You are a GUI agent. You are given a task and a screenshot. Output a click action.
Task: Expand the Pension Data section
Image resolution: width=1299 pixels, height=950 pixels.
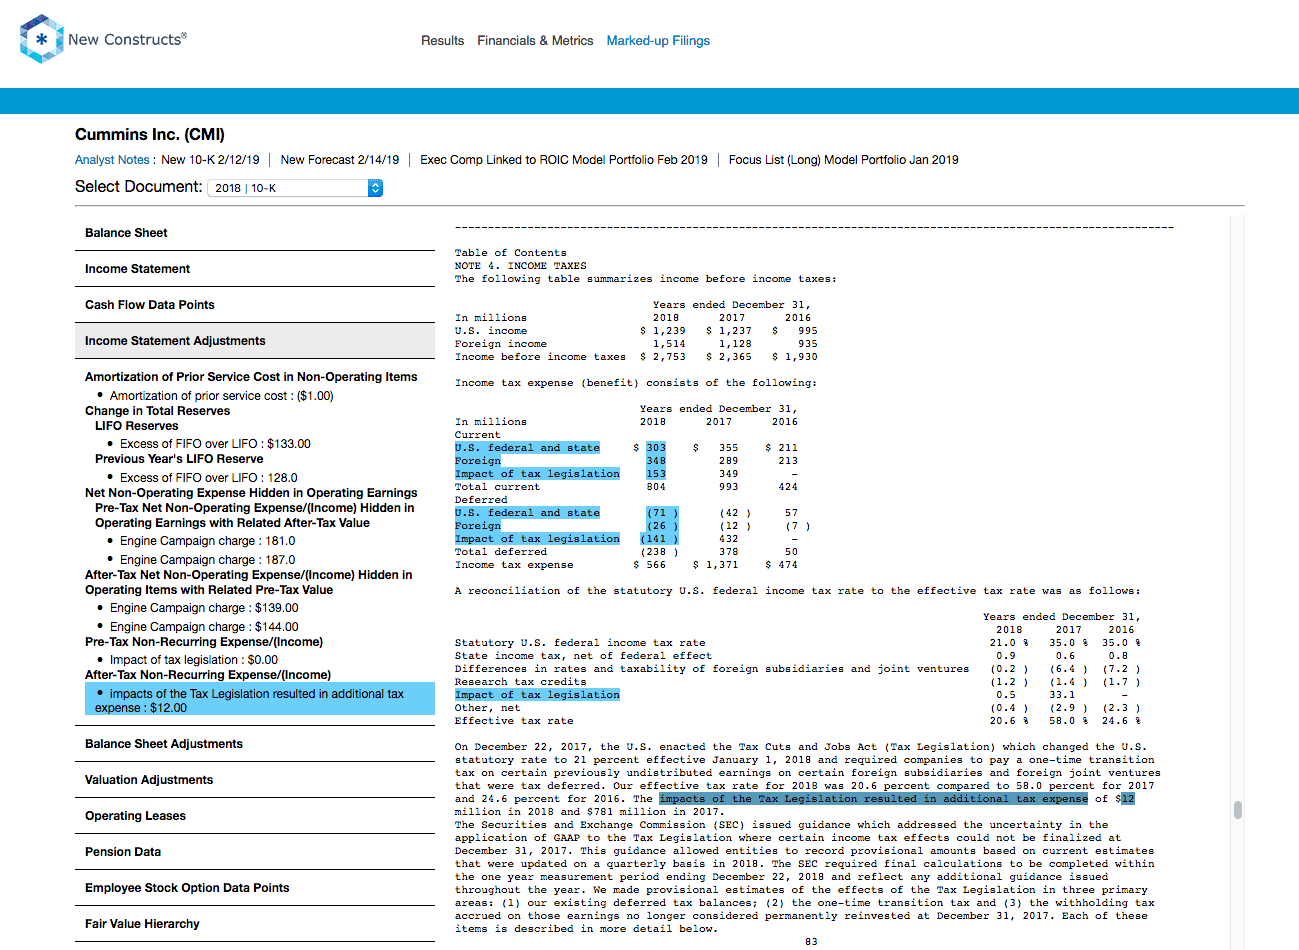click(x=255, y=852)
